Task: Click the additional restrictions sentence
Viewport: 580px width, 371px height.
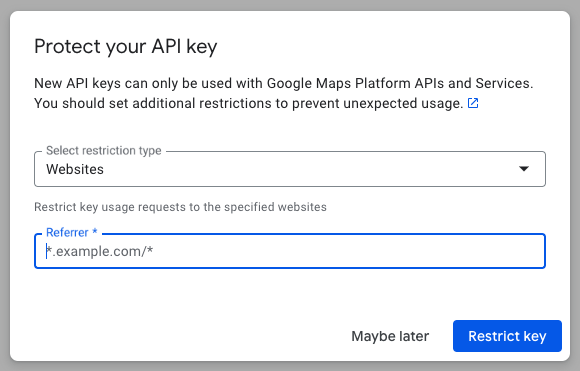Action: pos(249,104)
